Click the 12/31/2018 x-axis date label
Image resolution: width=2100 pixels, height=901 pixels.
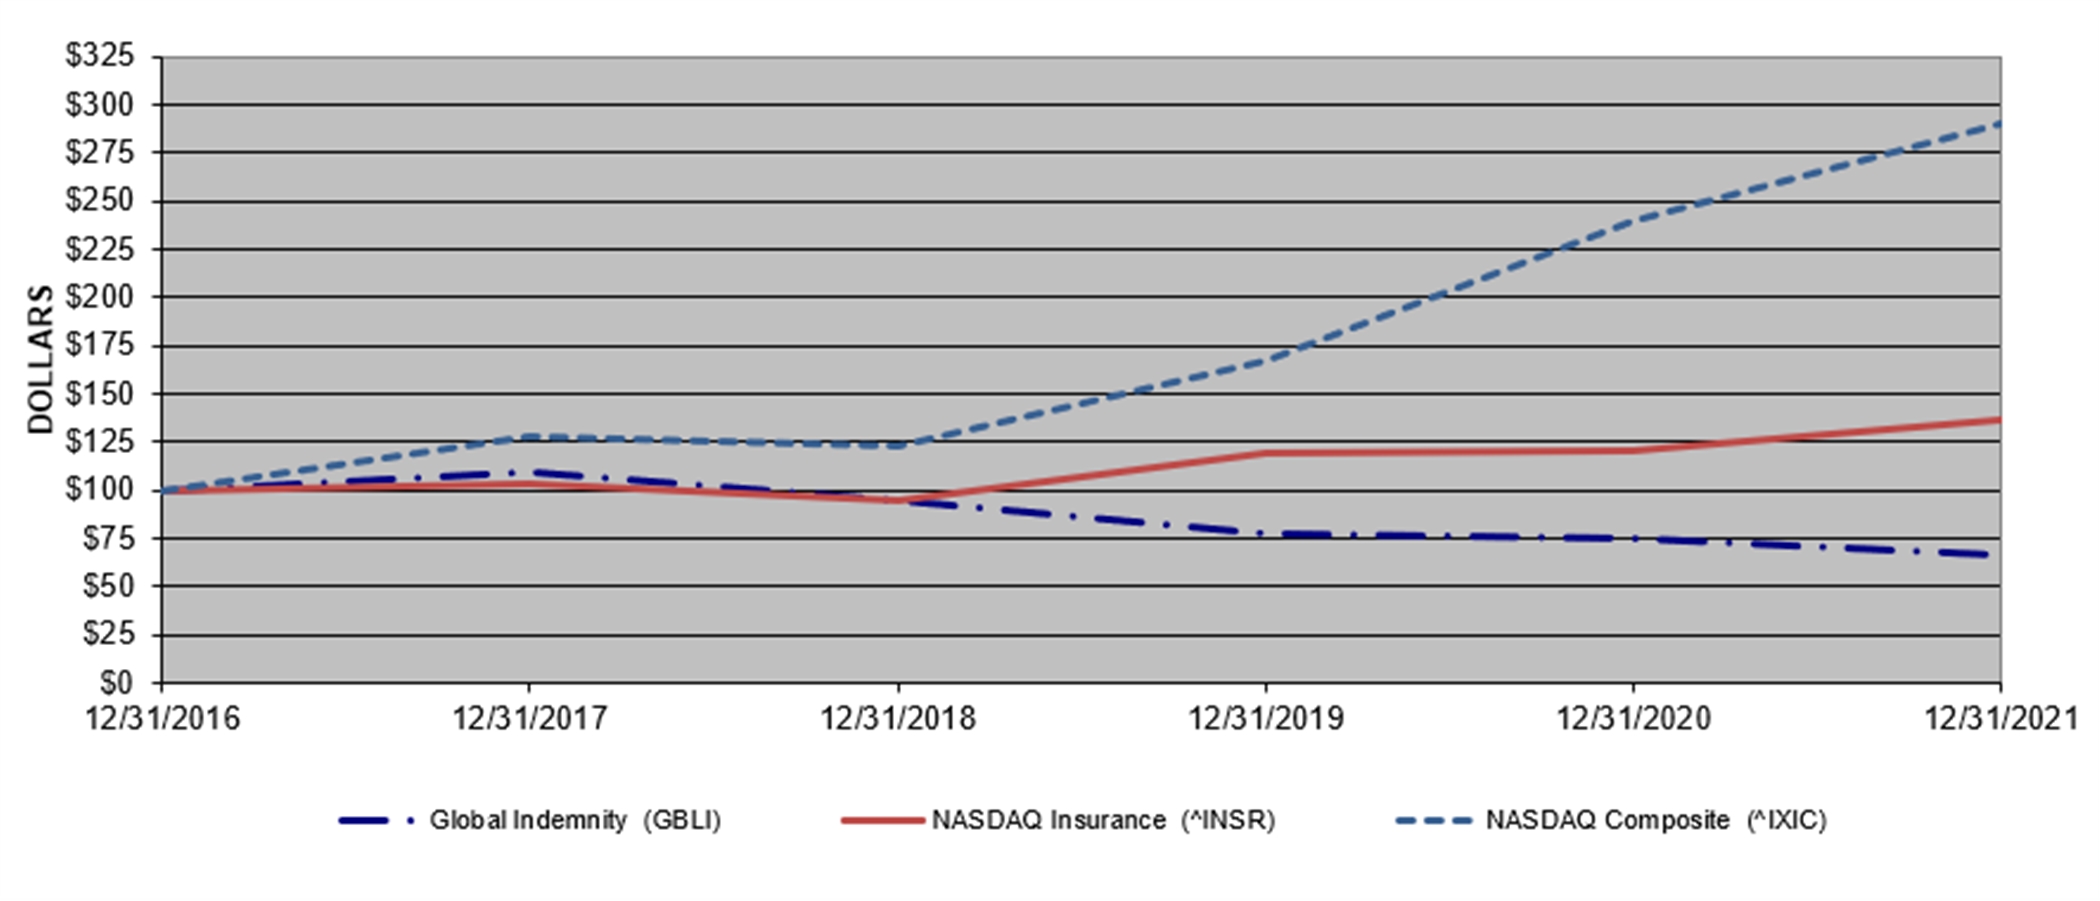coord(898,719)
